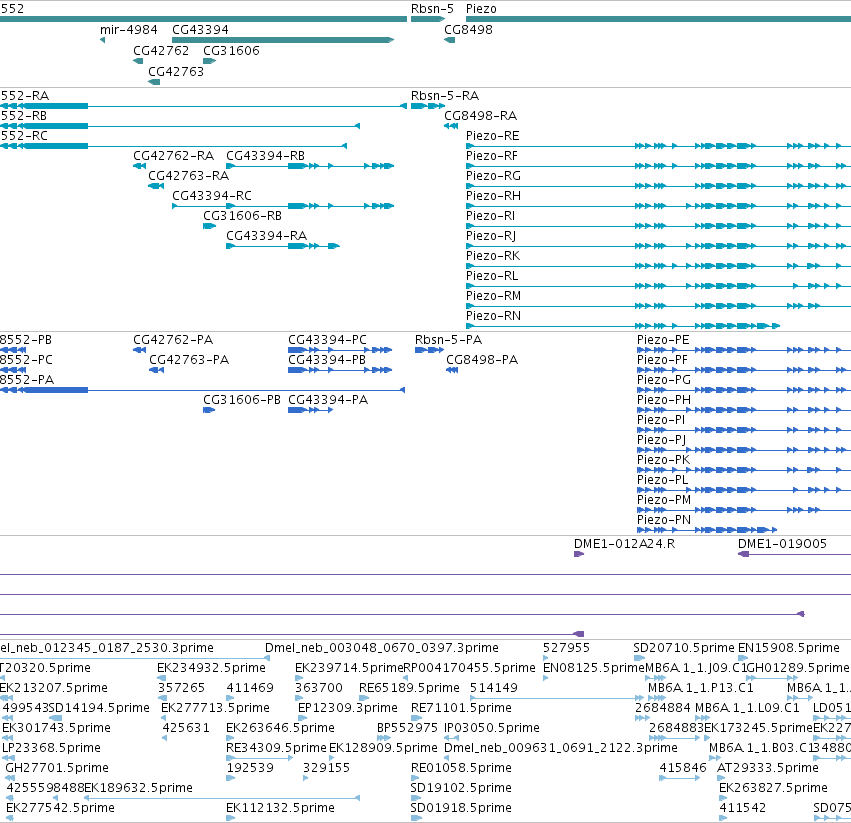
Task: Select the Piezo-PK protein label
Action: coord(663,460)
